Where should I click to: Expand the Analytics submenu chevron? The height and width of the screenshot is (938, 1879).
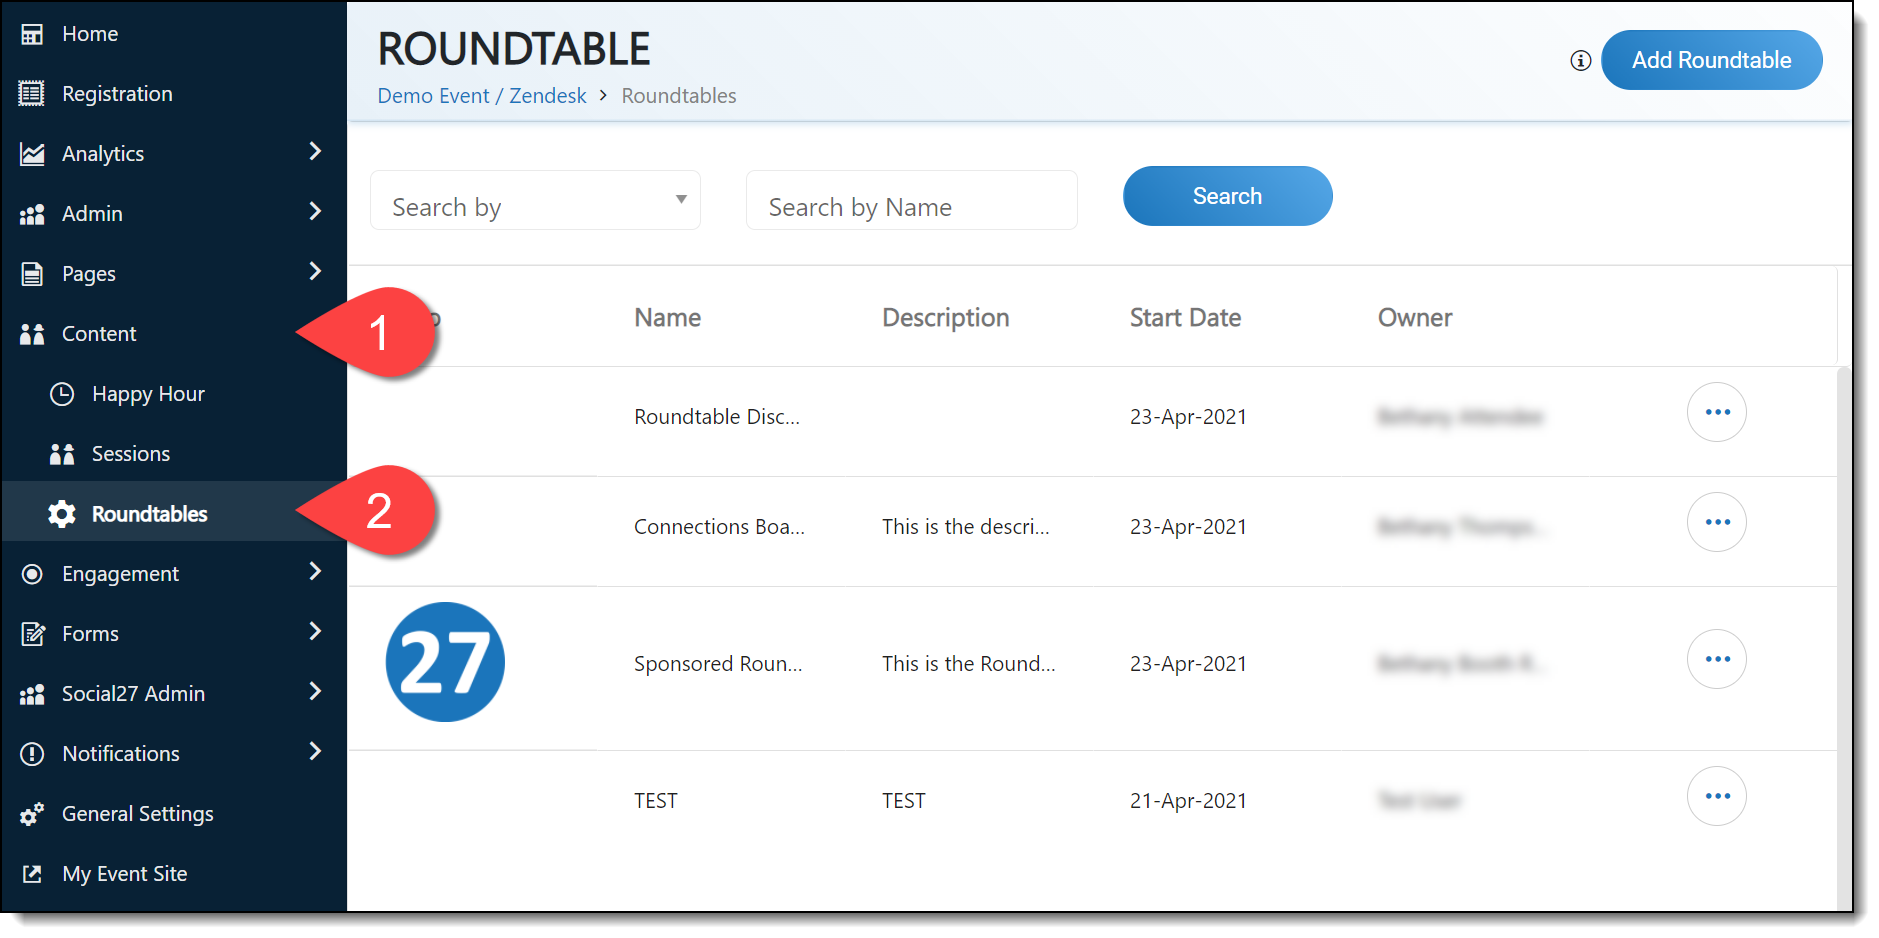click(315, 152)
